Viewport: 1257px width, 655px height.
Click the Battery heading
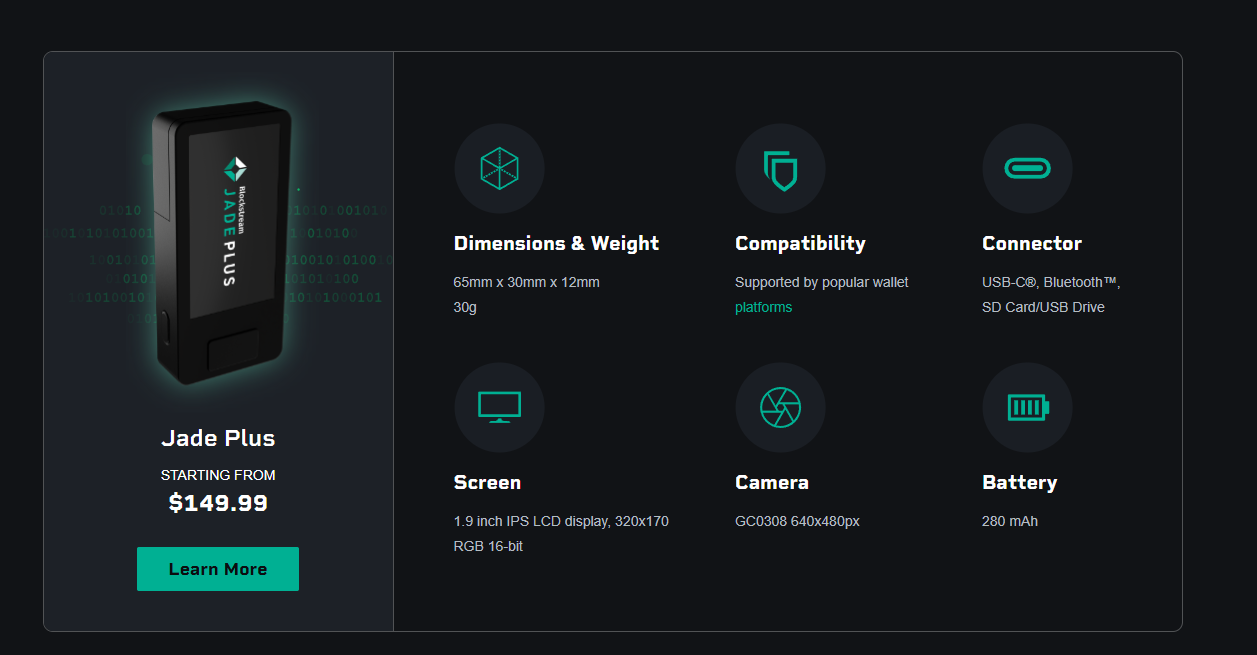tap(1020, 482)
